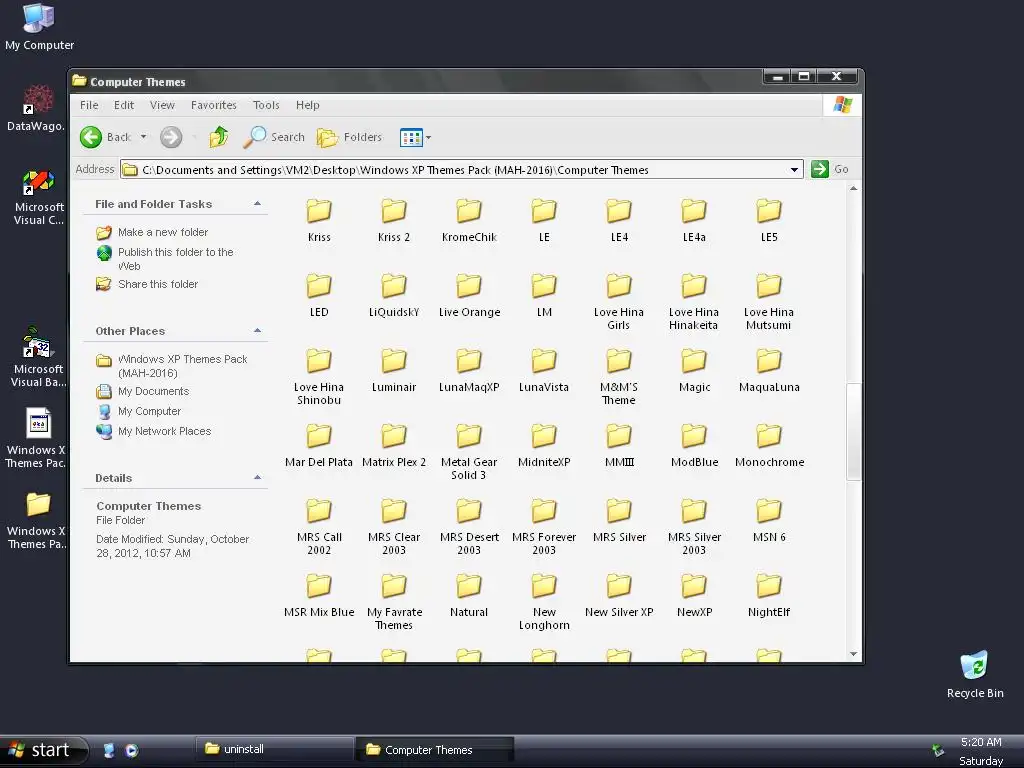Select My Computer desktop icon
Screen dimensions: 1024x768
pos(39,27)
